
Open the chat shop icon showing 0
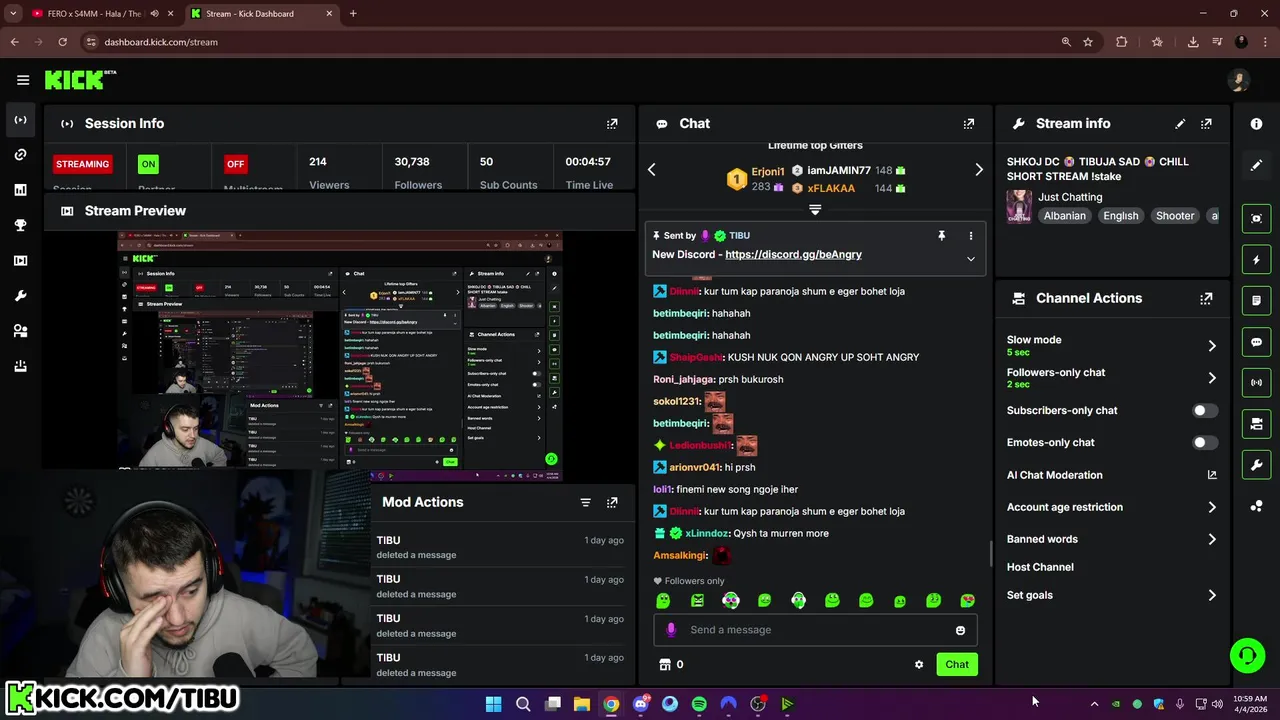click(671, 664)
